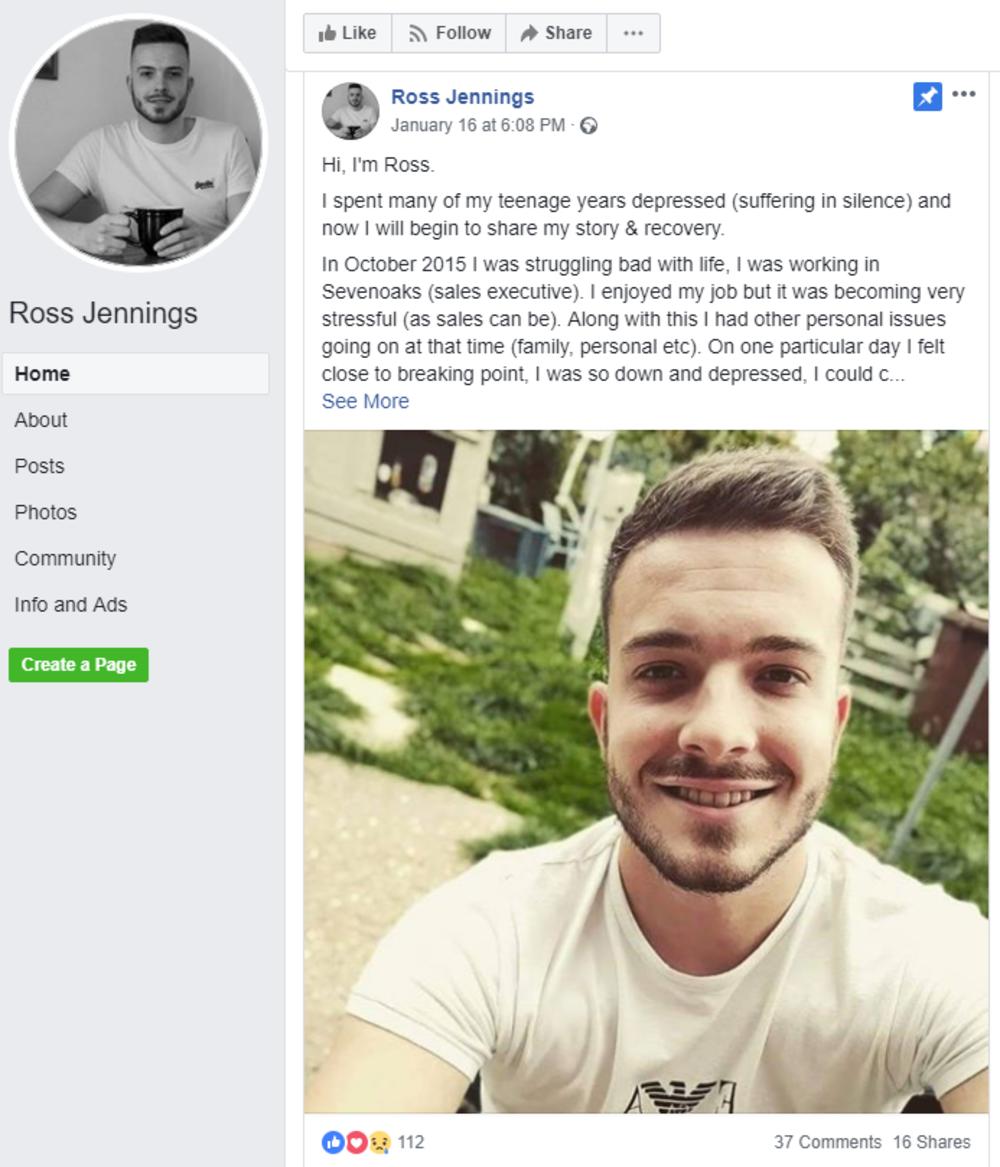Open the Posts section
This screenshot has height=1167, width=1000.
click(x=39, y=466)
